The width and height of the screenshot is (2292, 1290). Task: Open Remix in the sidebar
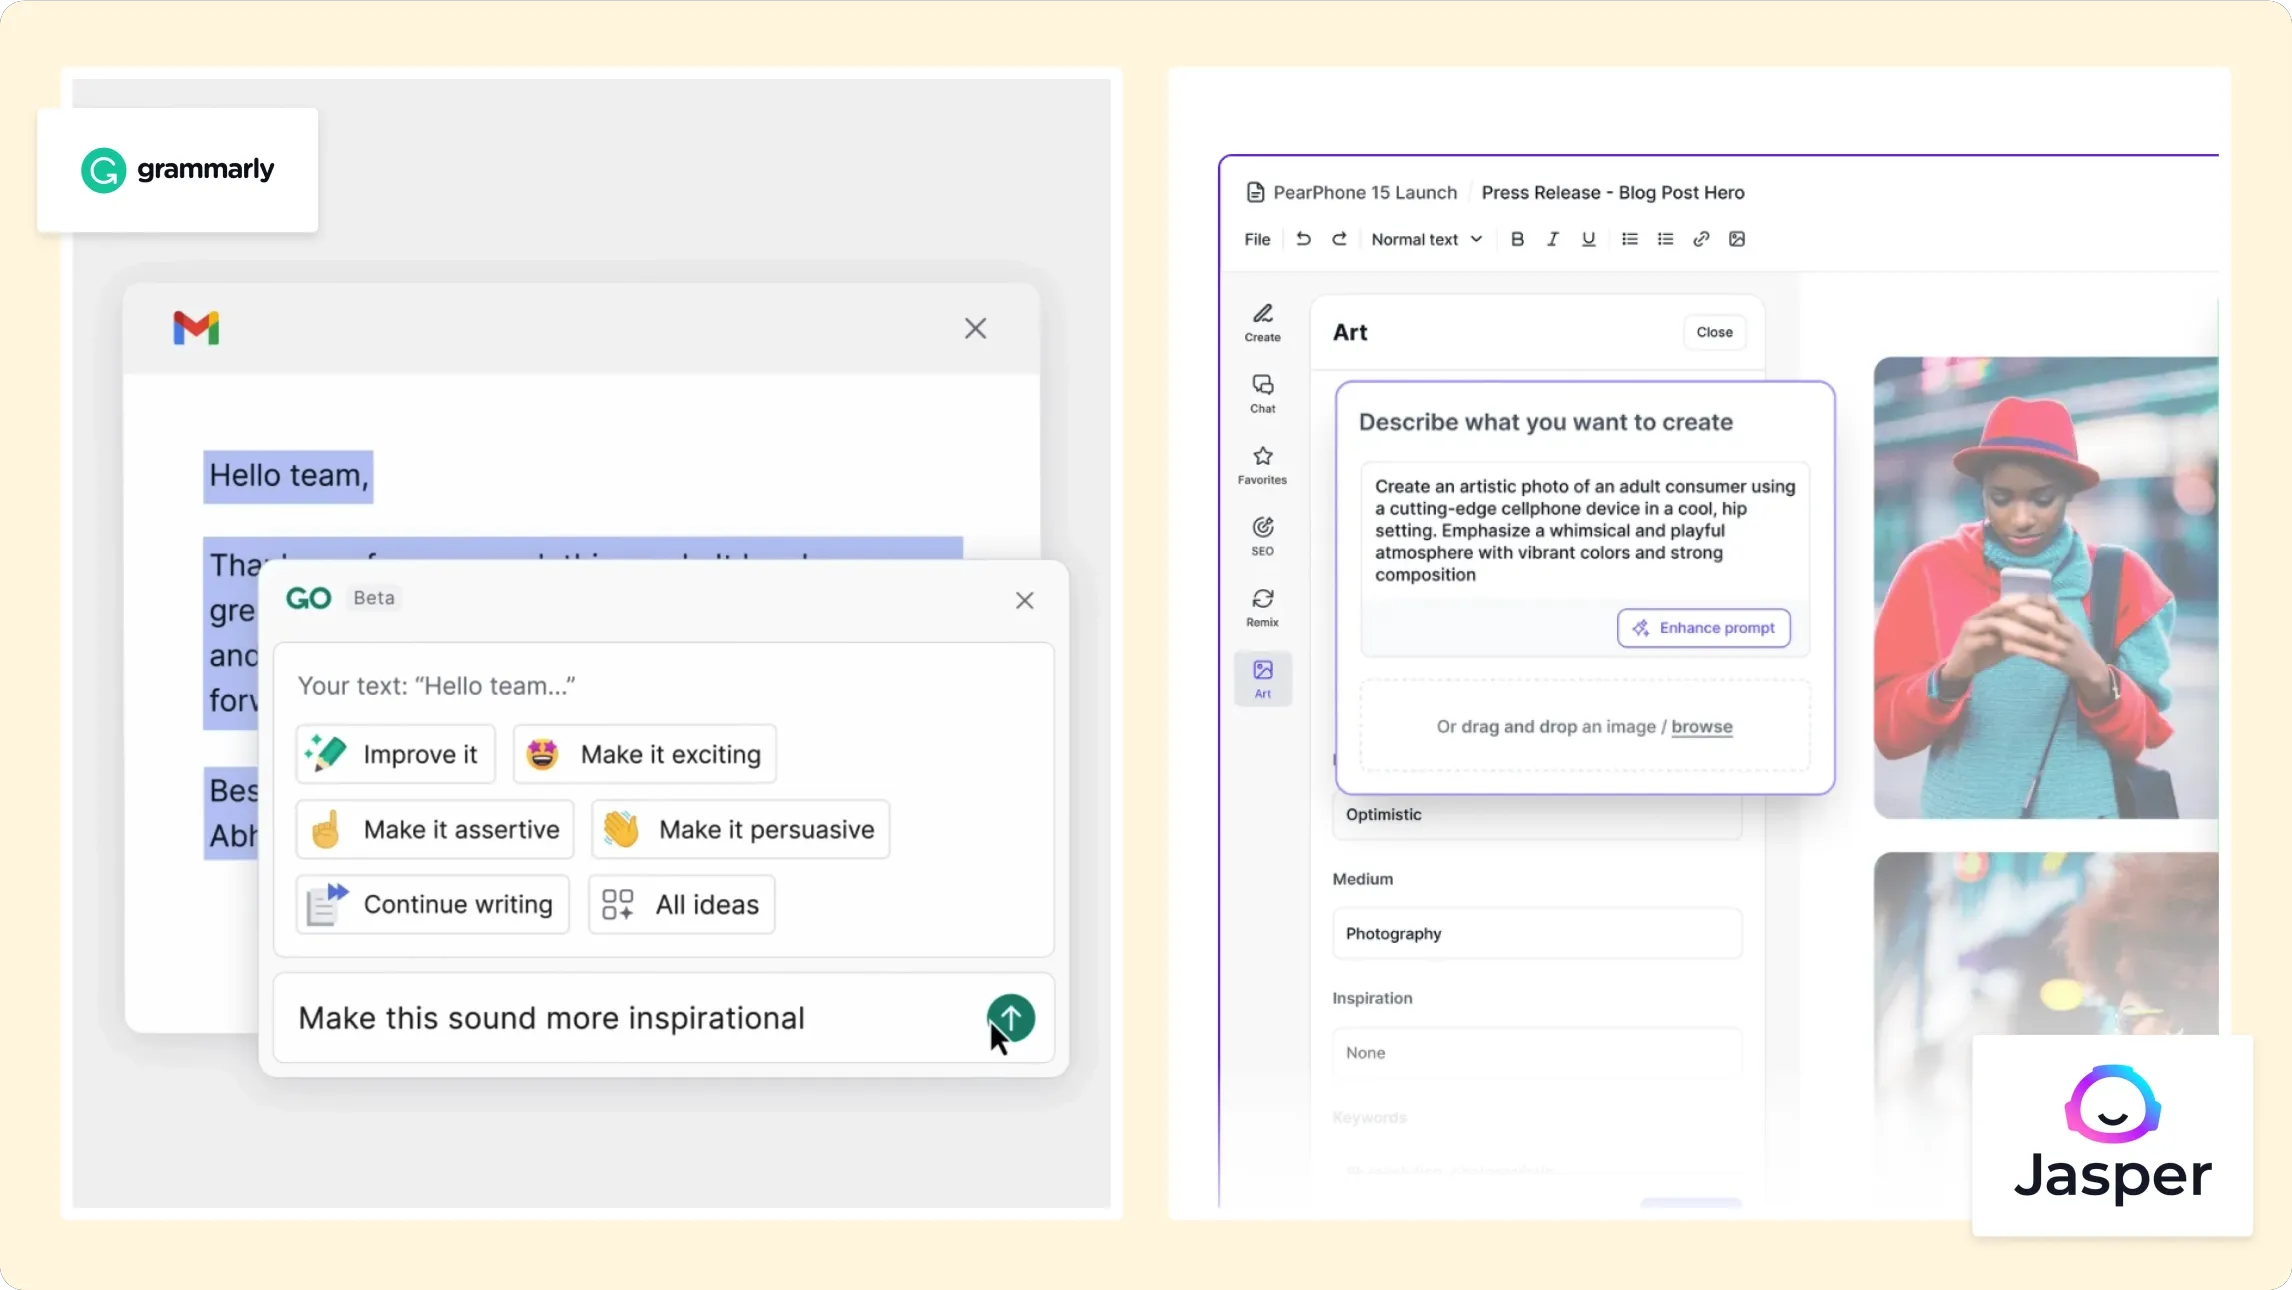1263,607
